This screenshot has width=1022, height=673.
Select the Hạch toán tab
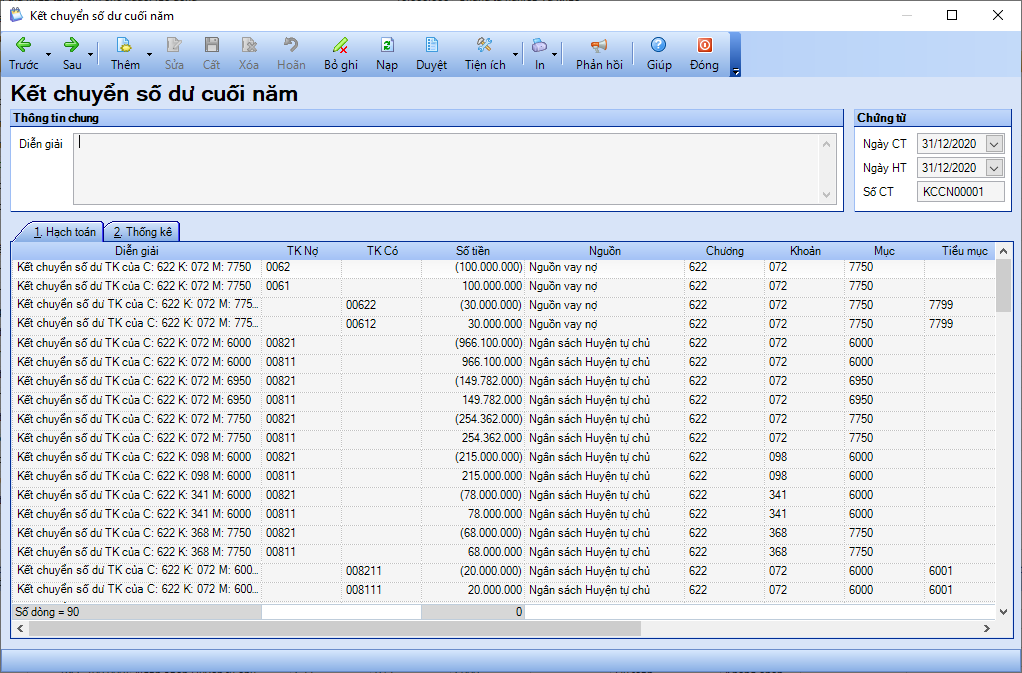64,232
